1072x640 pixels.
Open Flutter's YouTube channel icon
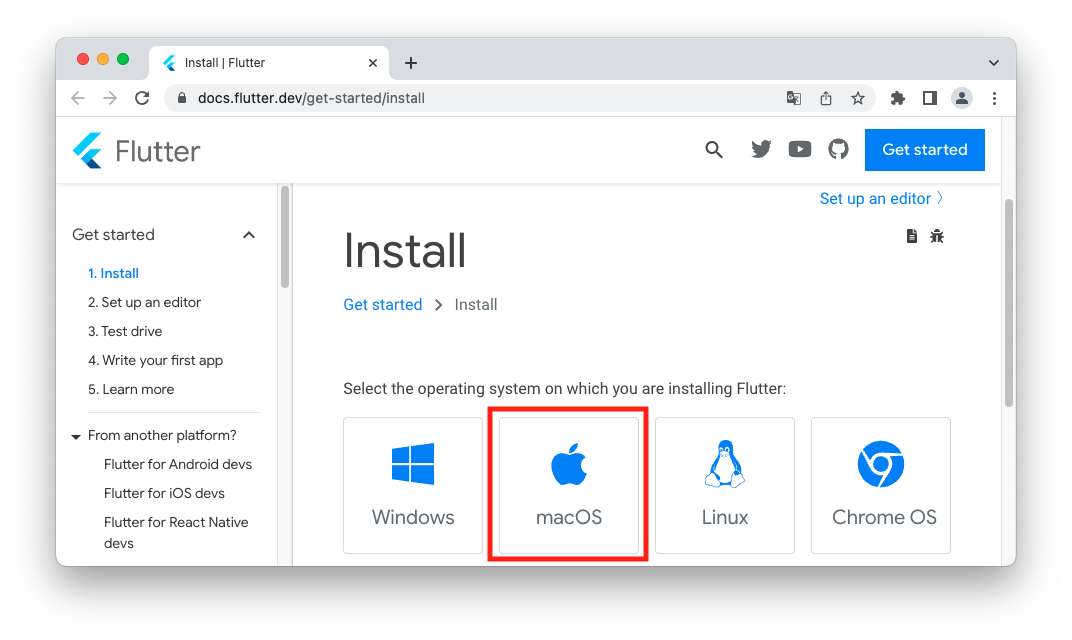[799, 149]
